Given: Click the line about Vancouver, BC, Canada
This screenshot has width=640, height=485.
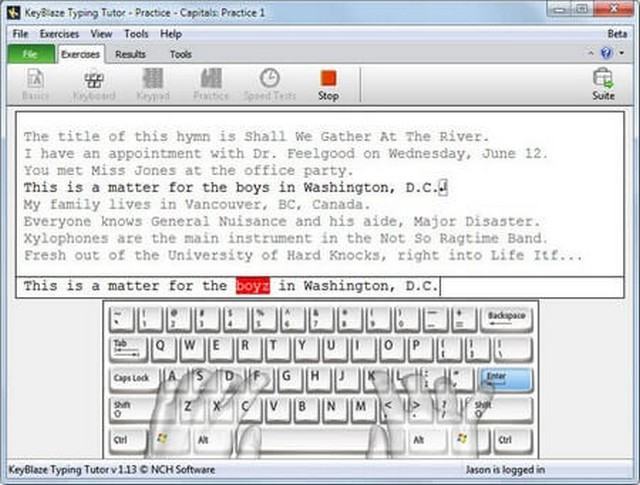Looking at the screenshot, I should tap(197, 204).
